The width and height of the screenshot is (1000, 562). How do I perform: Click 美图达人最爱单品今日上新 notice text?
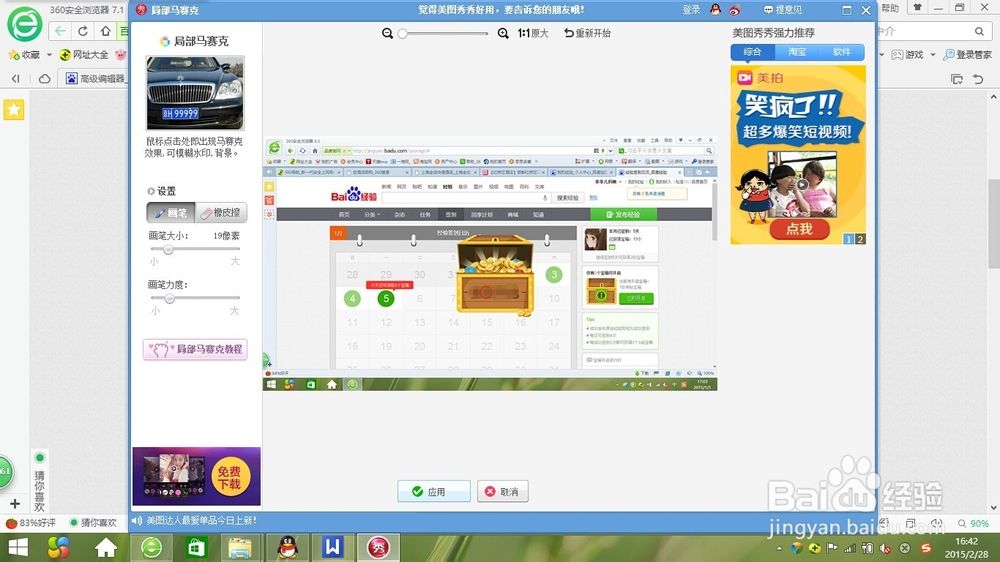pos(202,521)
